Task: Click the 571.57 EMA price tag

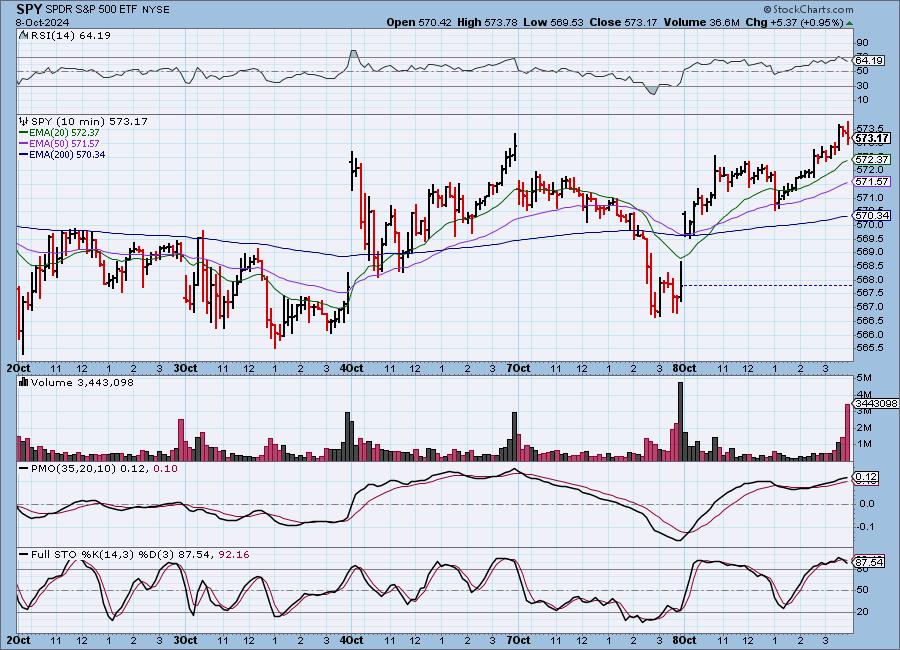Action: tap(872, 181)
